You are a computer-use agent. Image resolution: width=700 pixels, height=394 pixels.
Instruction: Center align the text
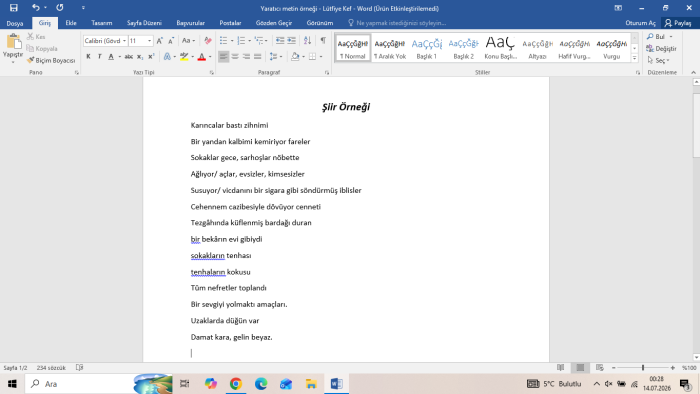(x=235, y=57)
